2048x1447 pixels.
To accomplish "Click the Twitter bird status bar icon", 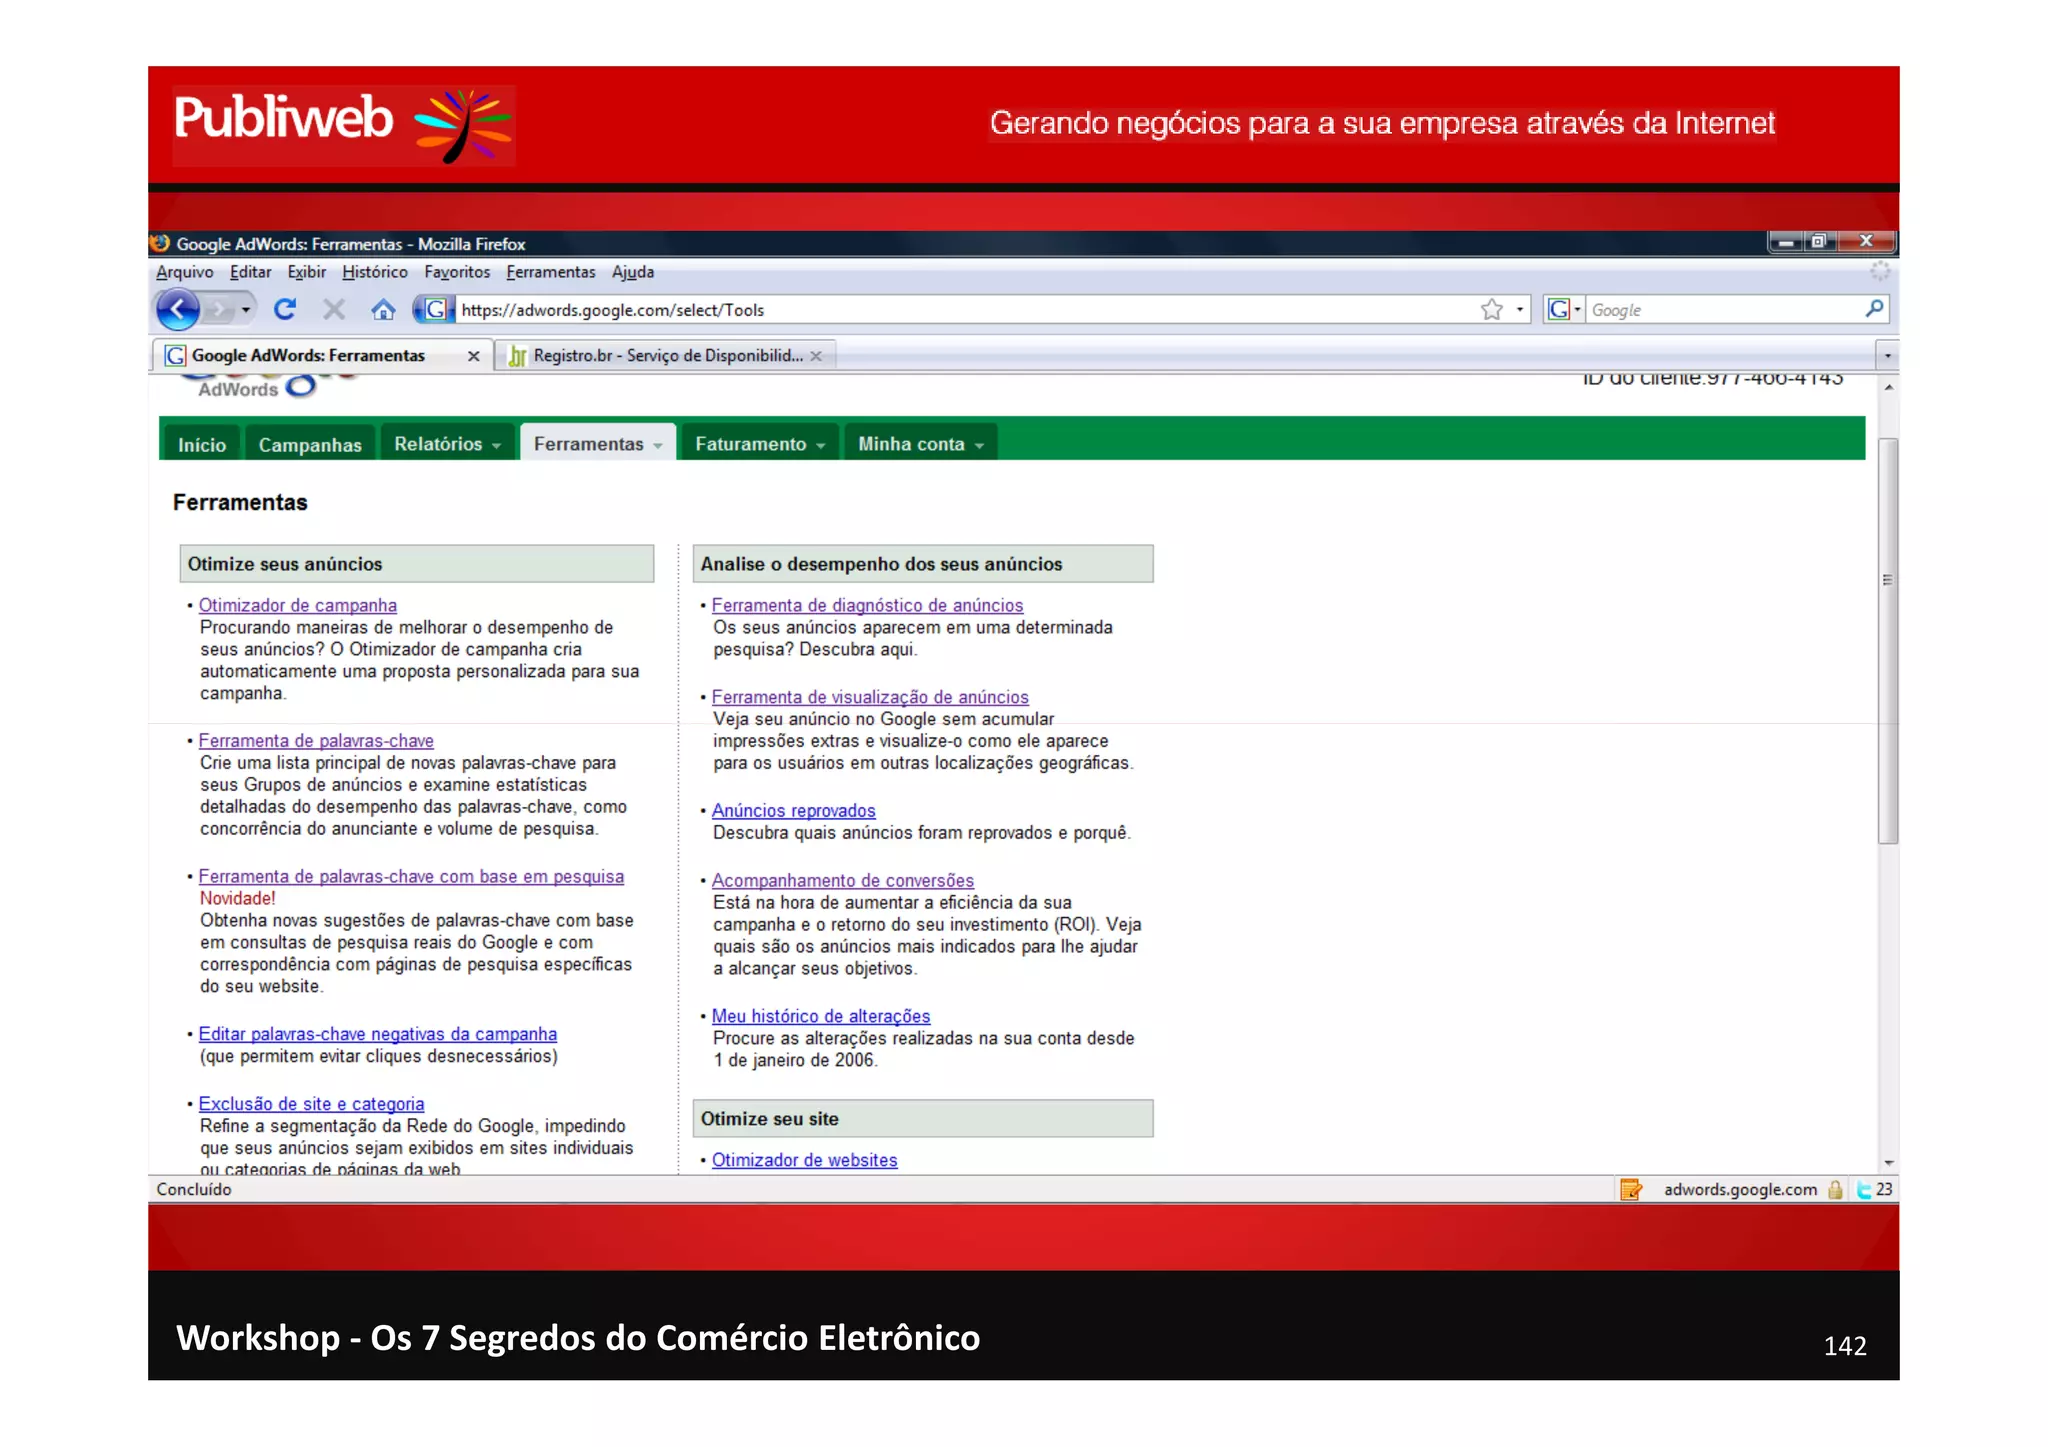I will (1864, 1189).
